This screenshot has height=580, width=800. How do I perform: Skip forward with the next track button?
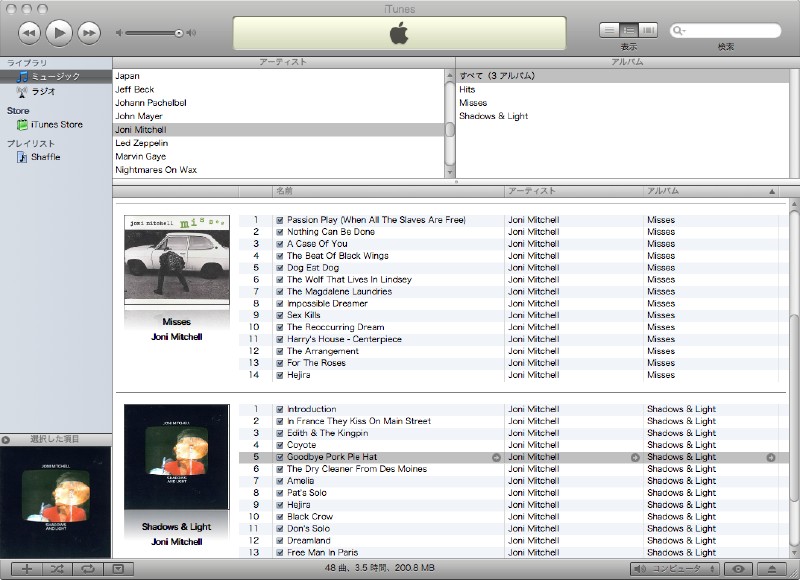click(x=89, y=33)
